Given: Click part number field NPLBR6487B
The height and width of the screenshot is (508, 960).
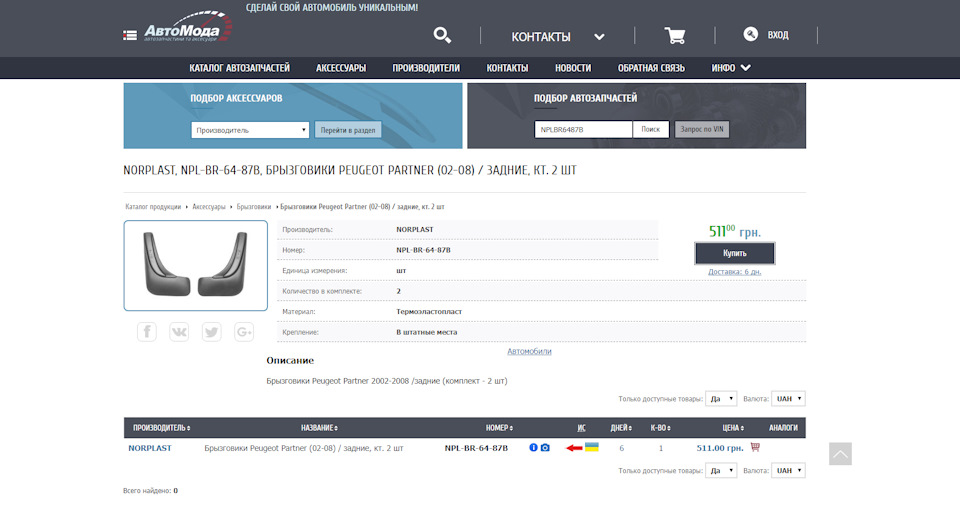Looking at the screenshot, I should click(x=583, y=129).
